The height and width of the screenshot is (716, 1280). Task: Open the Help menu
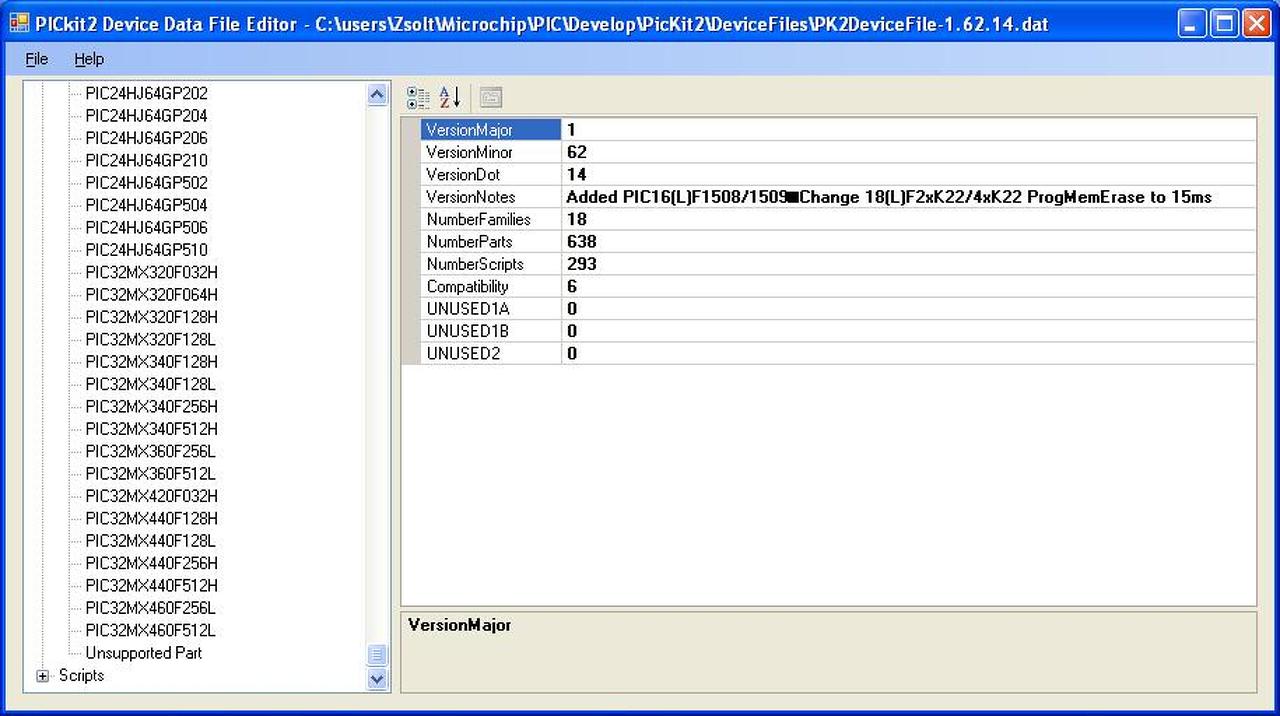click(89, 59)
